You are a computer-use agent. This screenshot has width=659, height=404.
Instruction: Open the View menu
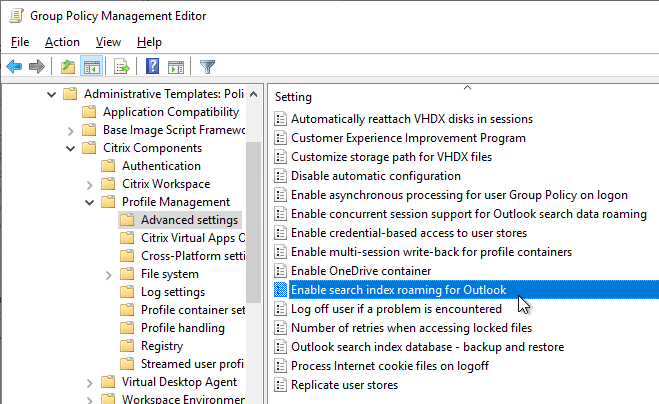click(108, 42)
